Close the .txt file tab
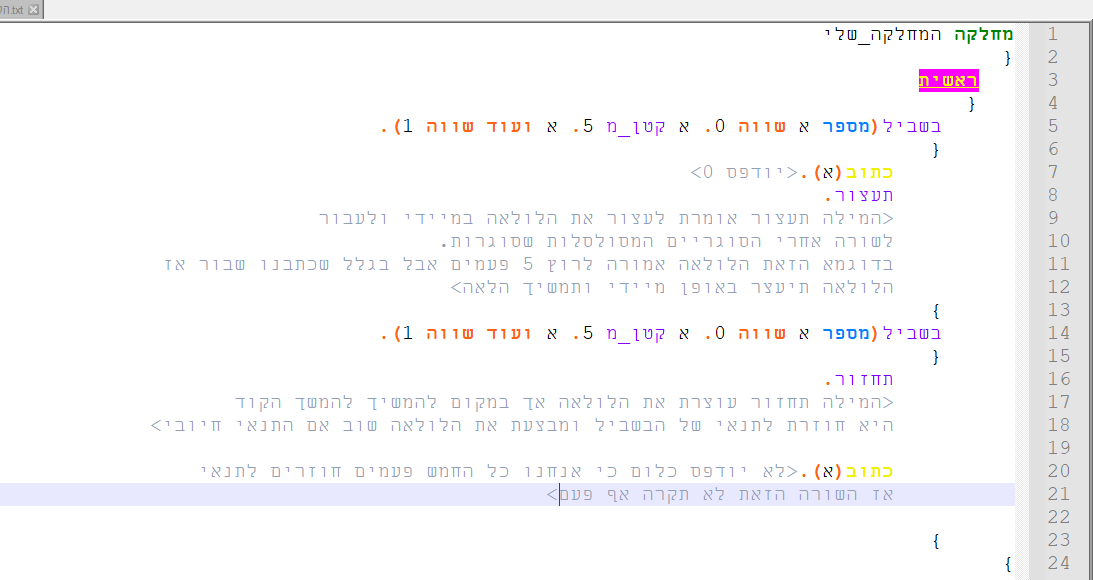The width and height of the screenshot is (1093, 580). click(x=33, y=10)
